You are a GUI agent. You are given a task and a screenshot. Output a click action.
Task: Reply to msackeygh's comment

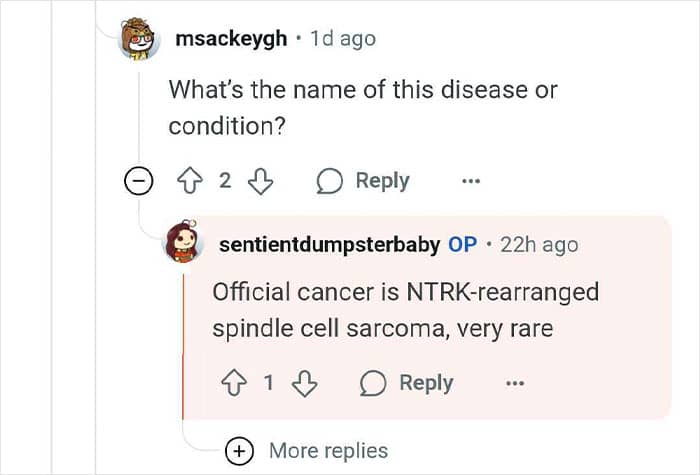(363, 181)
